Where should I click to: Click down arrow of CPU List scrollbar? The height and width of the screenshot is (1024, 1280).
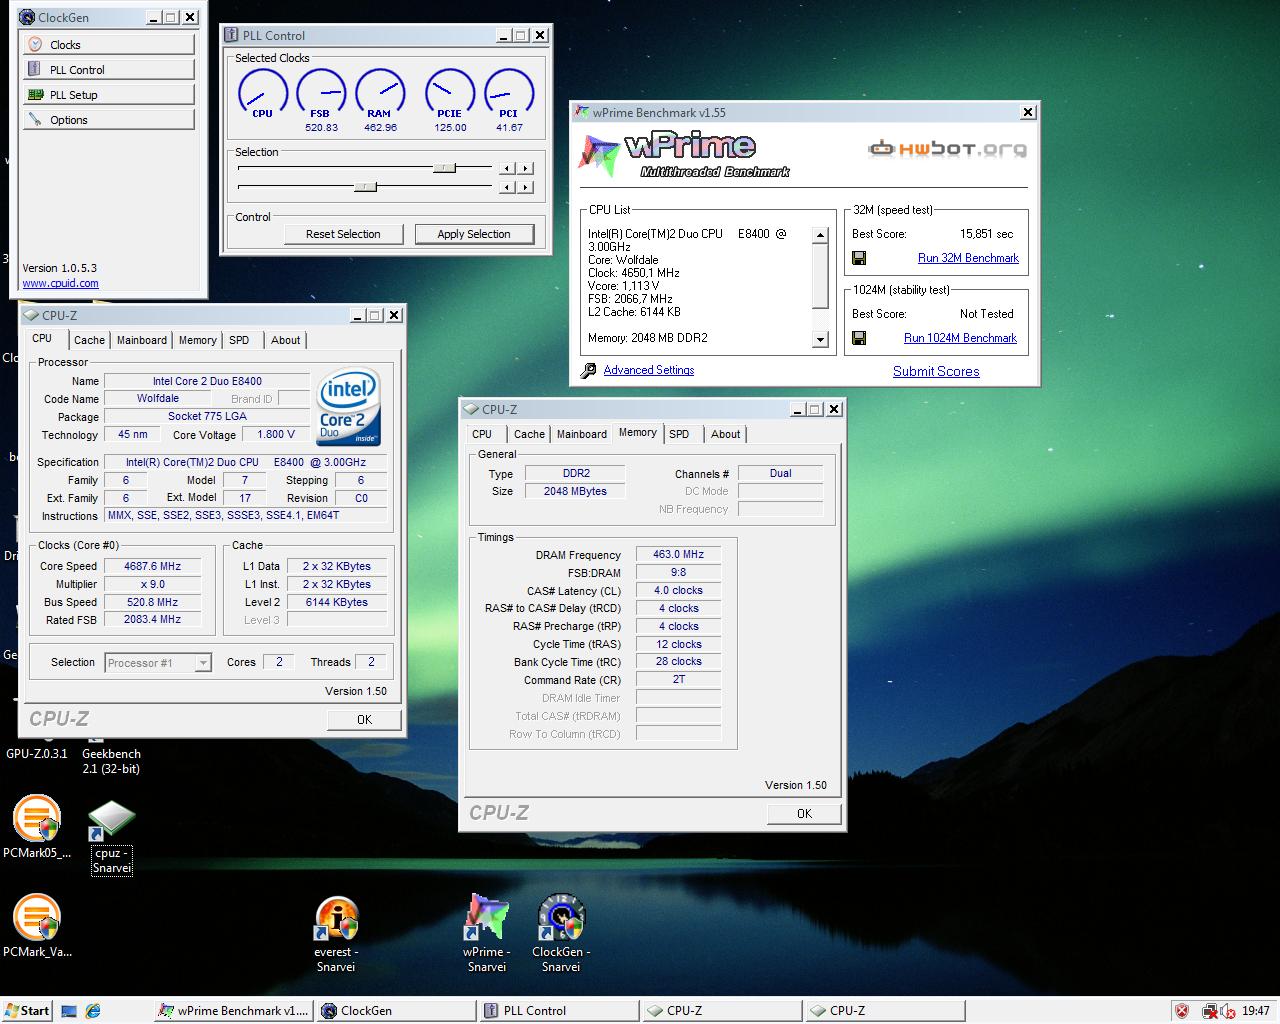pos(821,340)
